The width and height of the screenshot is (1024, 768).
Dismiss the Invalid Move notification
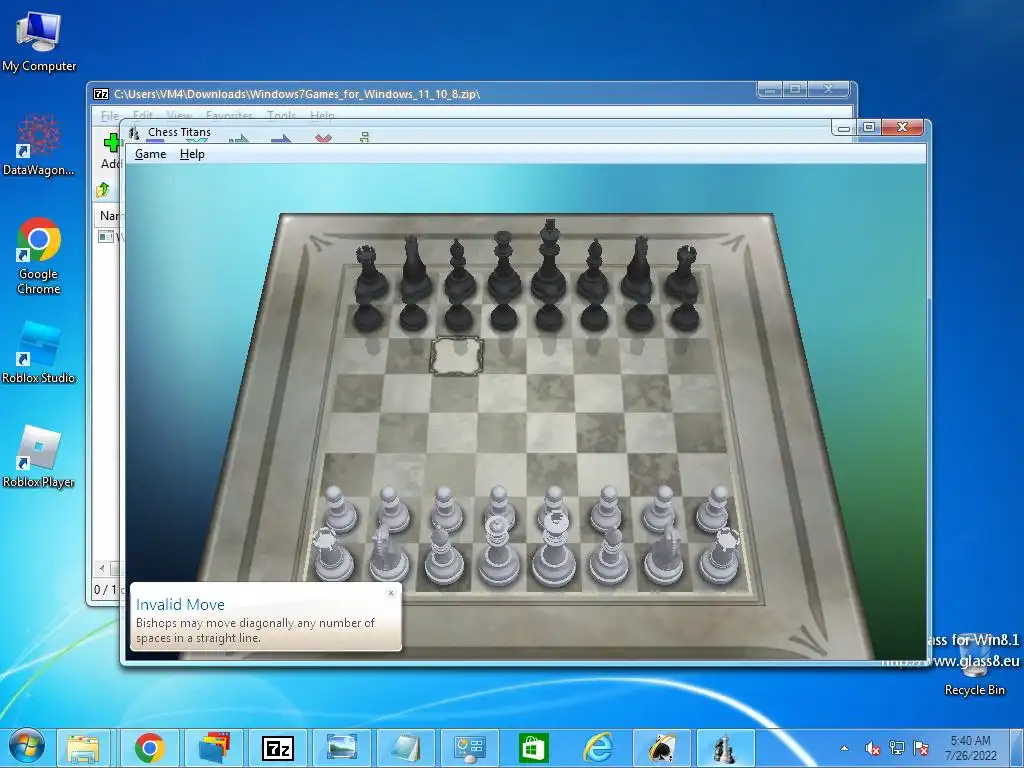tap(391, 593)
